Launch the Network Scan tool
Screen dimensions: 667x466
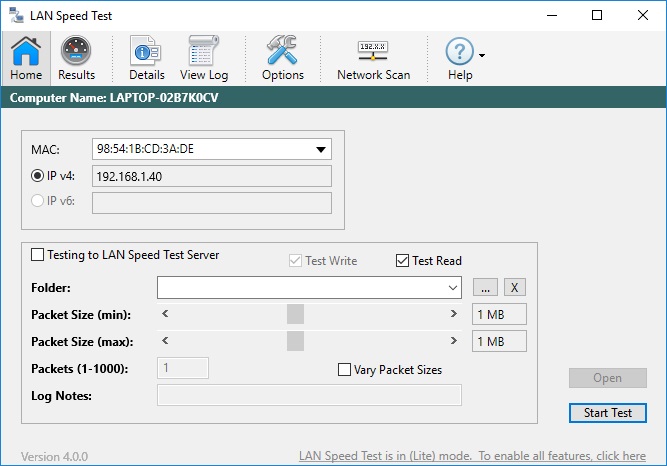[x=373, y=58]
